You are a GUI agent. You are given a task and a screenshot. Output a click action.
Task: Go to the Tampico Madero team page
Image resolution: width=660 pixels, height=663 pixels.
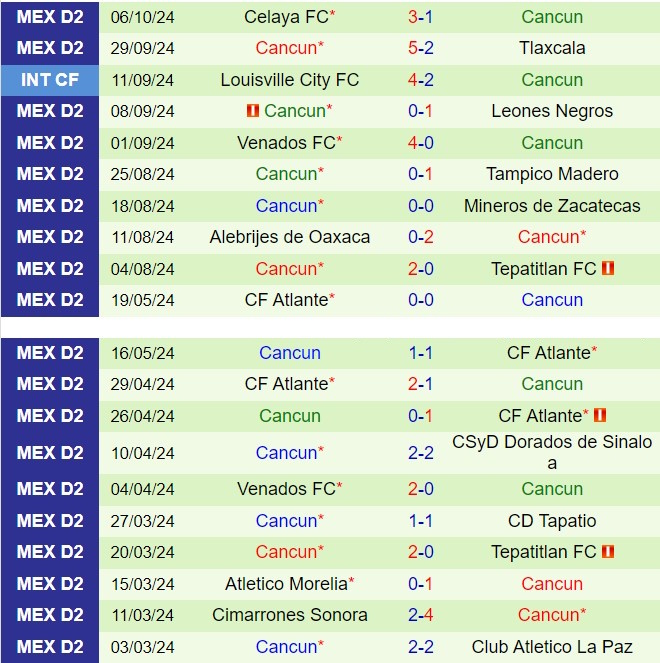pyautogui.click(x=552, y=174)
